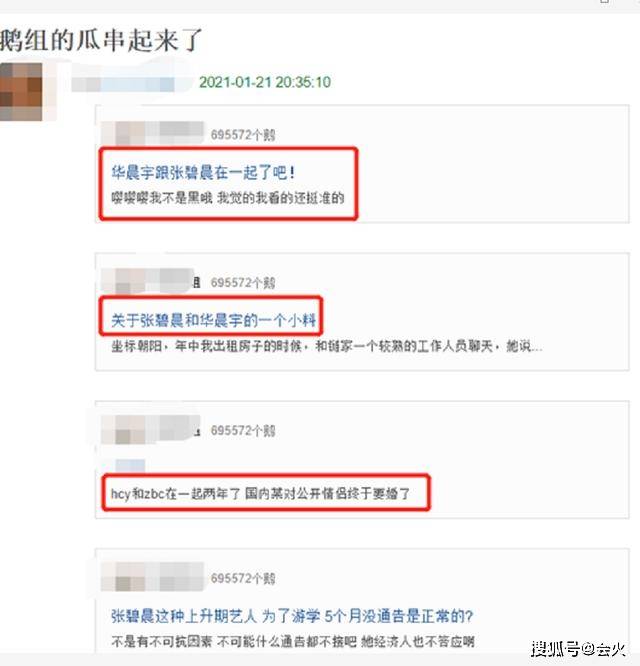The width and height of the screenshot is (640, 666).
Task: Click second card's 695572个鹅 group label
Action: click(243, 283)
